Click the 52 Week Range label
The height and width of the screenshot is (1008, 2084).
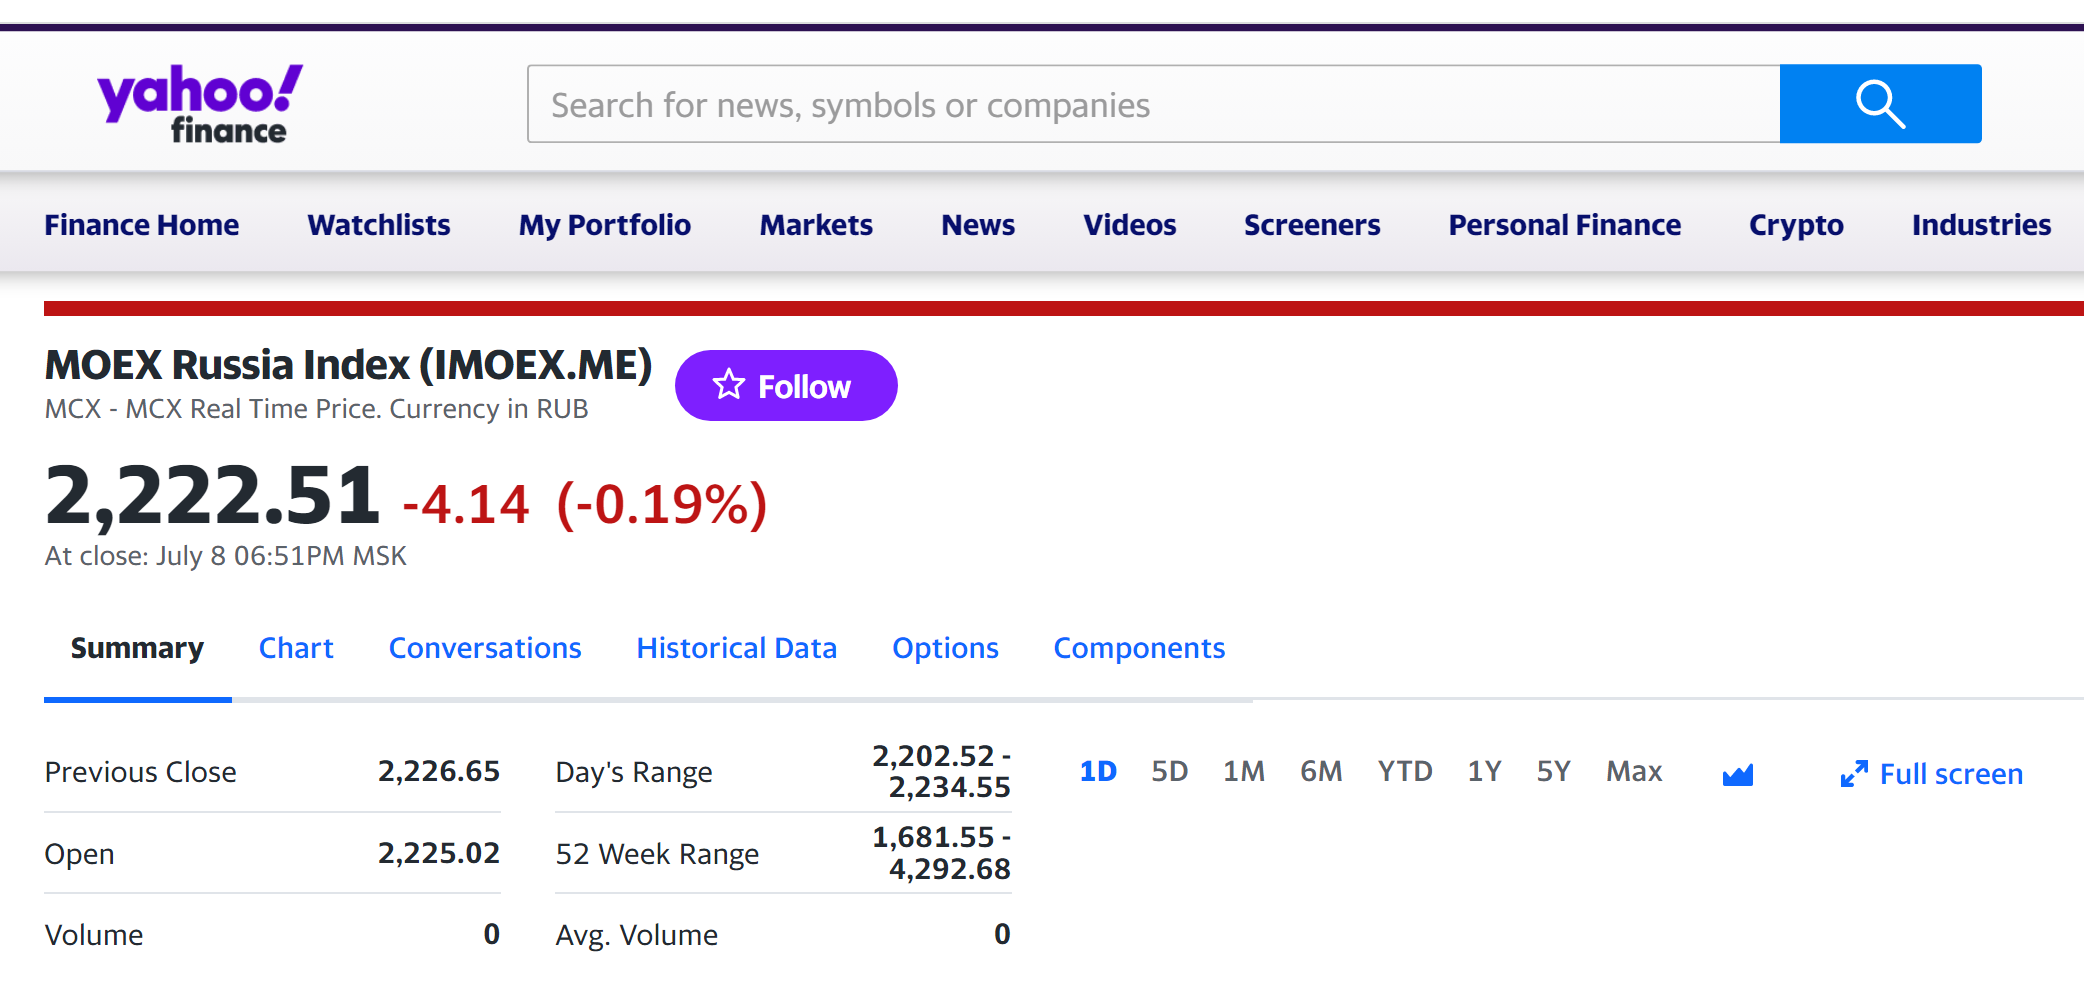point(657,854)
